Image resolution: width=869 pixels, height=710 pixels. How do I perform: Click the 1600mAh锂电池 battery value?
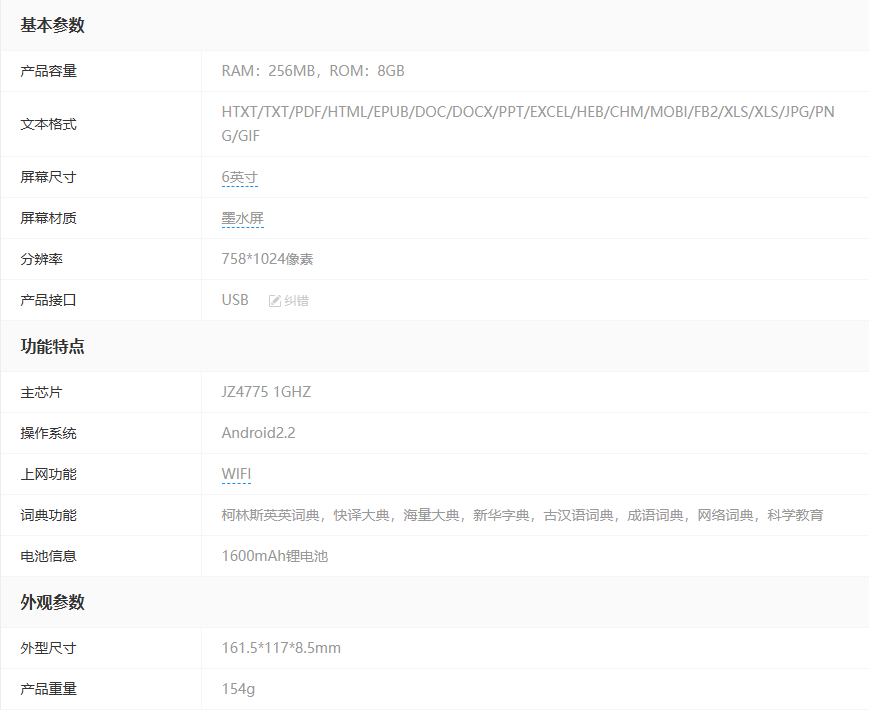click(274, 556)
